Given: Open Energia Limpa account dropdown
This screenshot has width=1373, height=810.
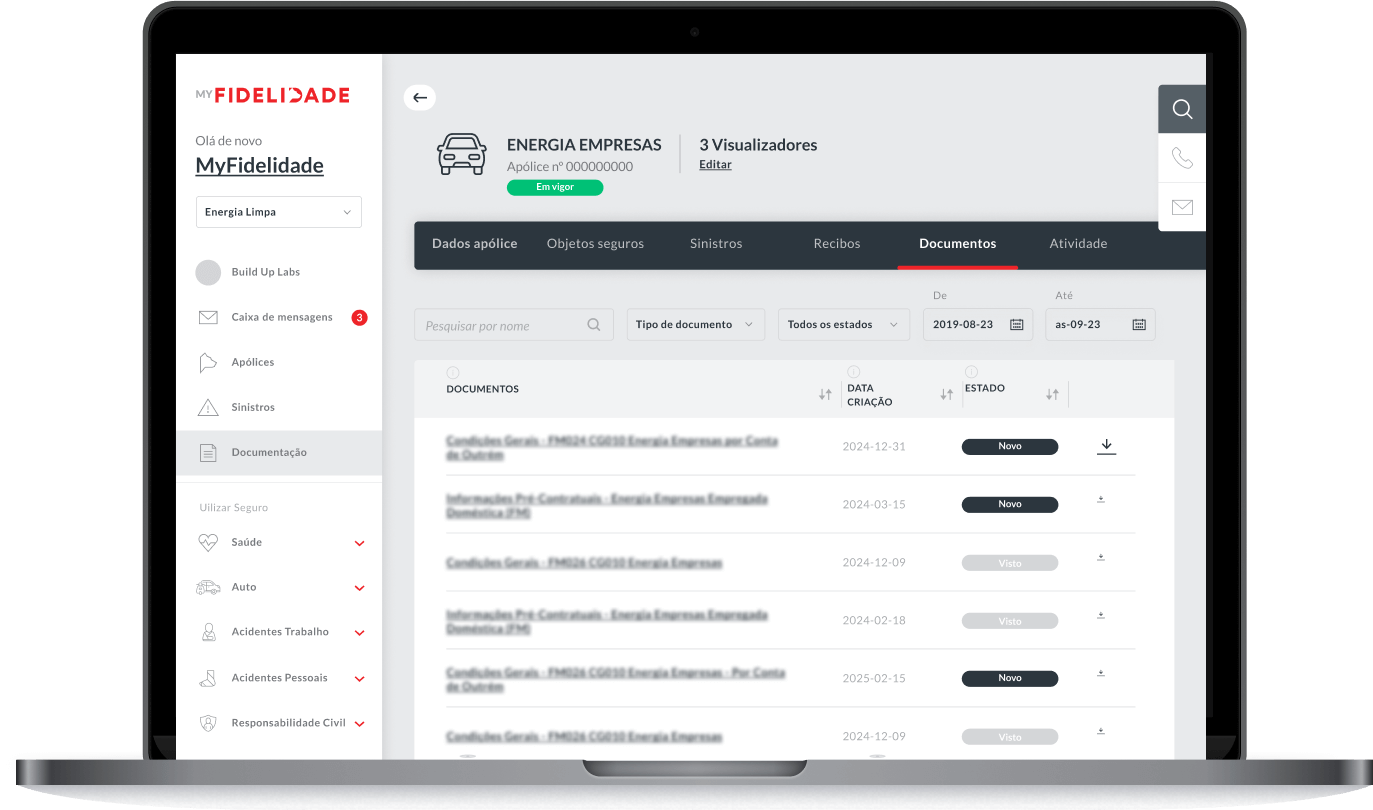Looking at the screenshot, I should tap(278, 212).
